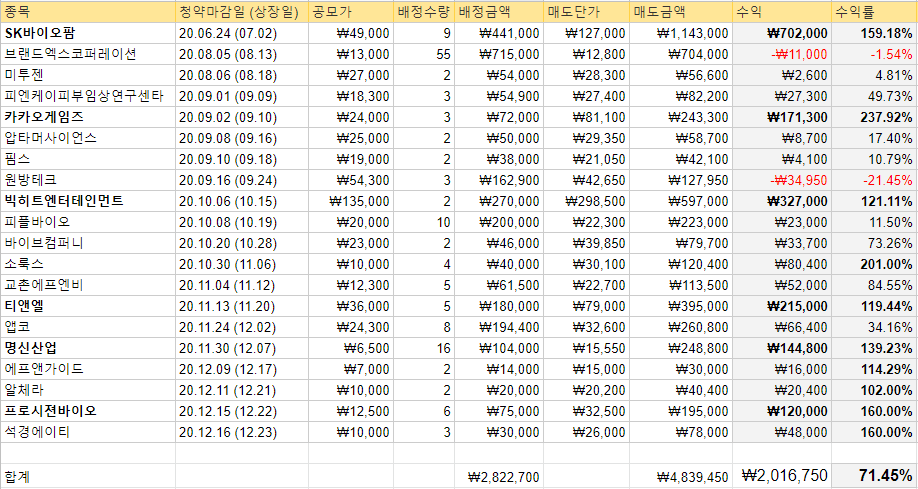Select the 매도단가 header cell
The width and height of the screenshot is (918, 489).
[586, 12]
